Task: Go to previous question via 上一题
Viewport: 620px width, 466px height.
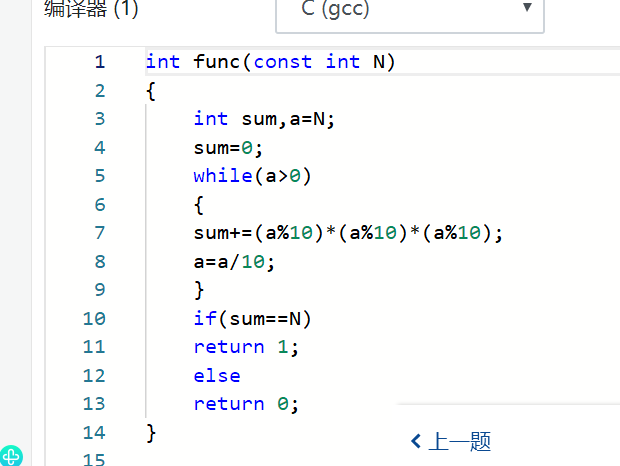Action: (451, 441)
